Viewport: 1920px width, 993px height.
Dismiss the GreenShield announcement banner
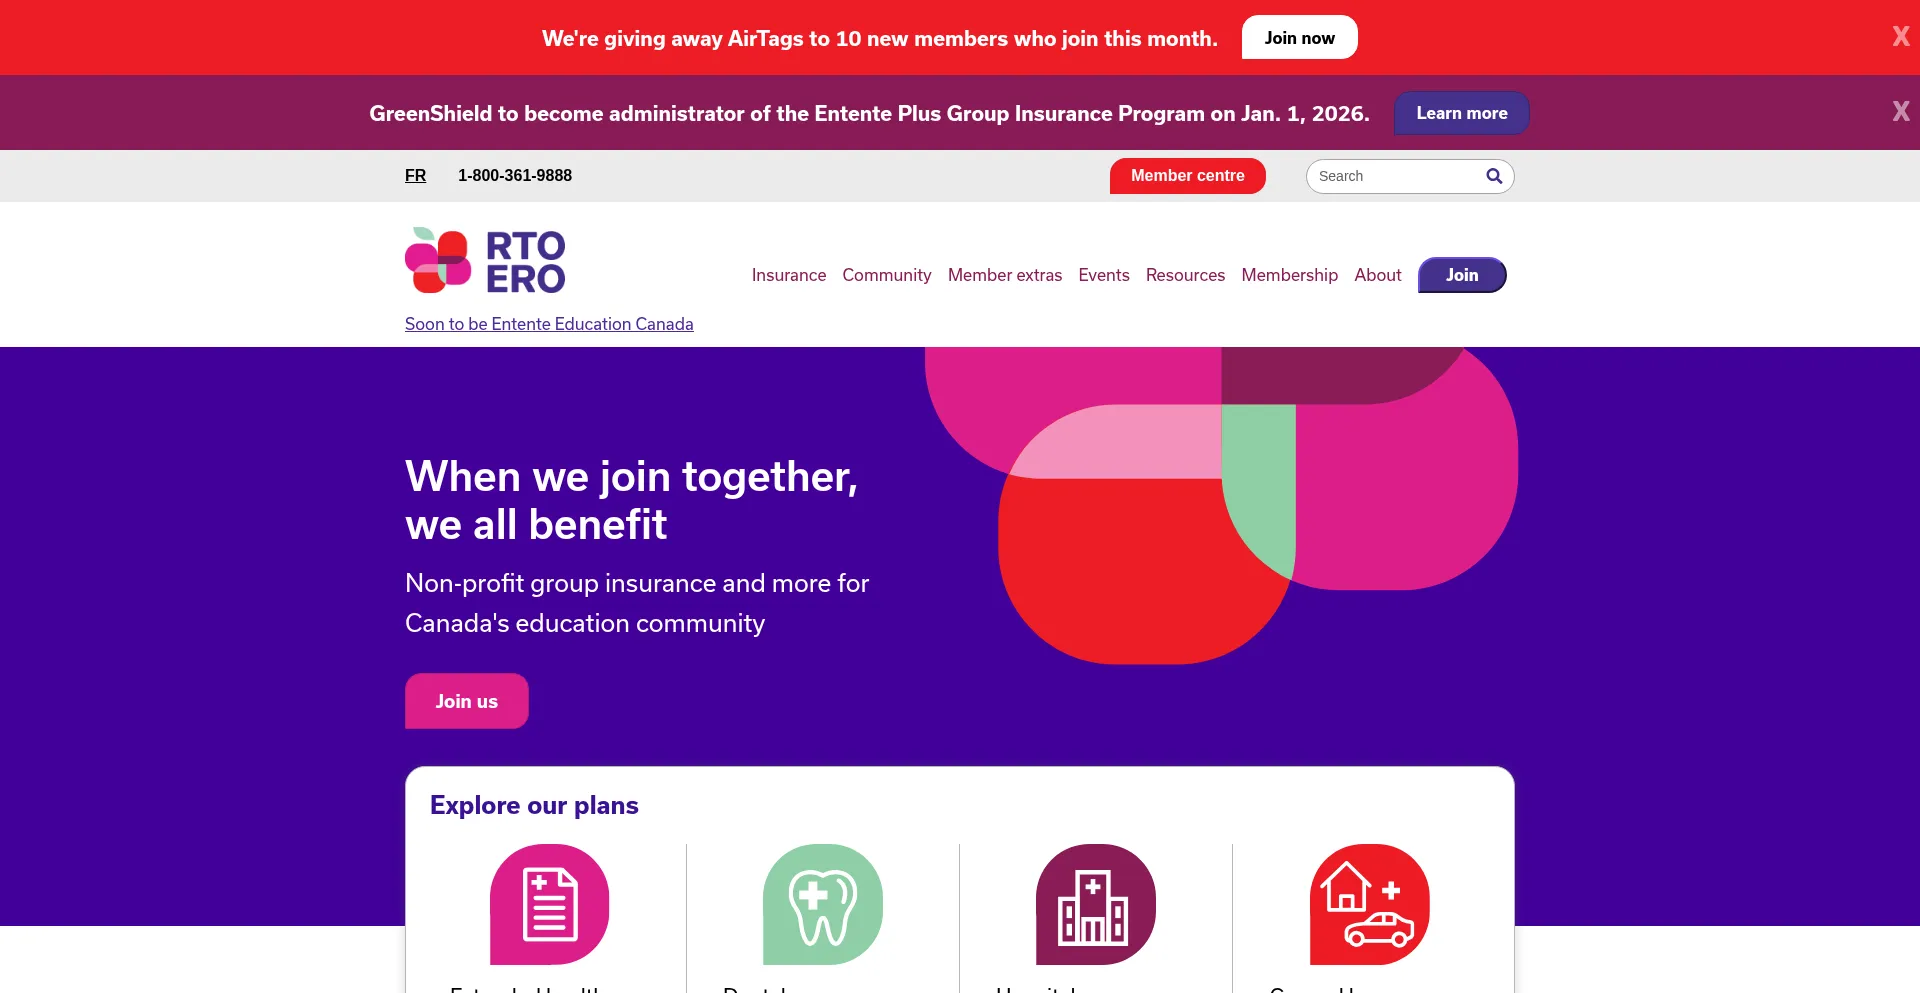[1901, 111]
